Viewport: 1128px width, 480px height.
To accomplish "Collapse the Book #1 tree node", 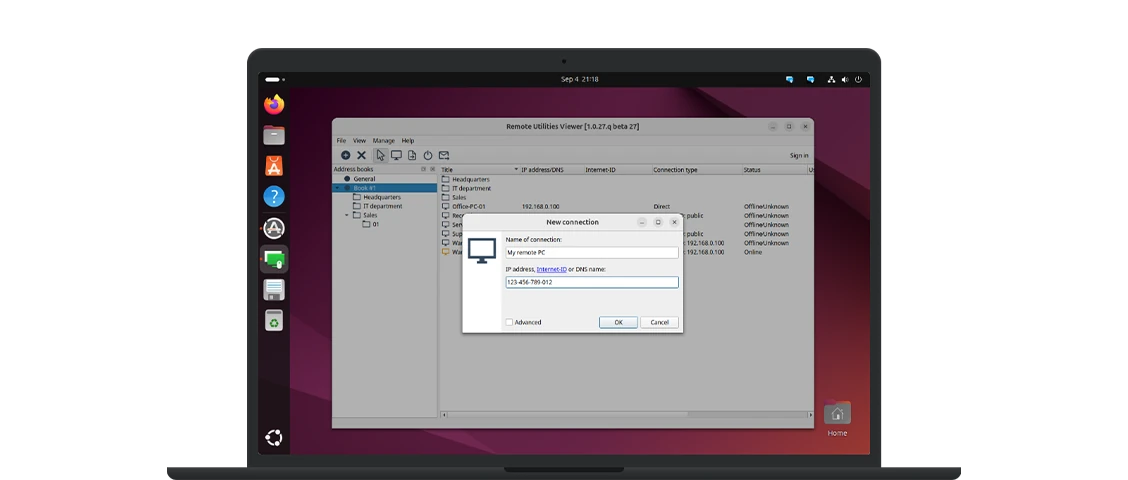I will tap(337, 188).
